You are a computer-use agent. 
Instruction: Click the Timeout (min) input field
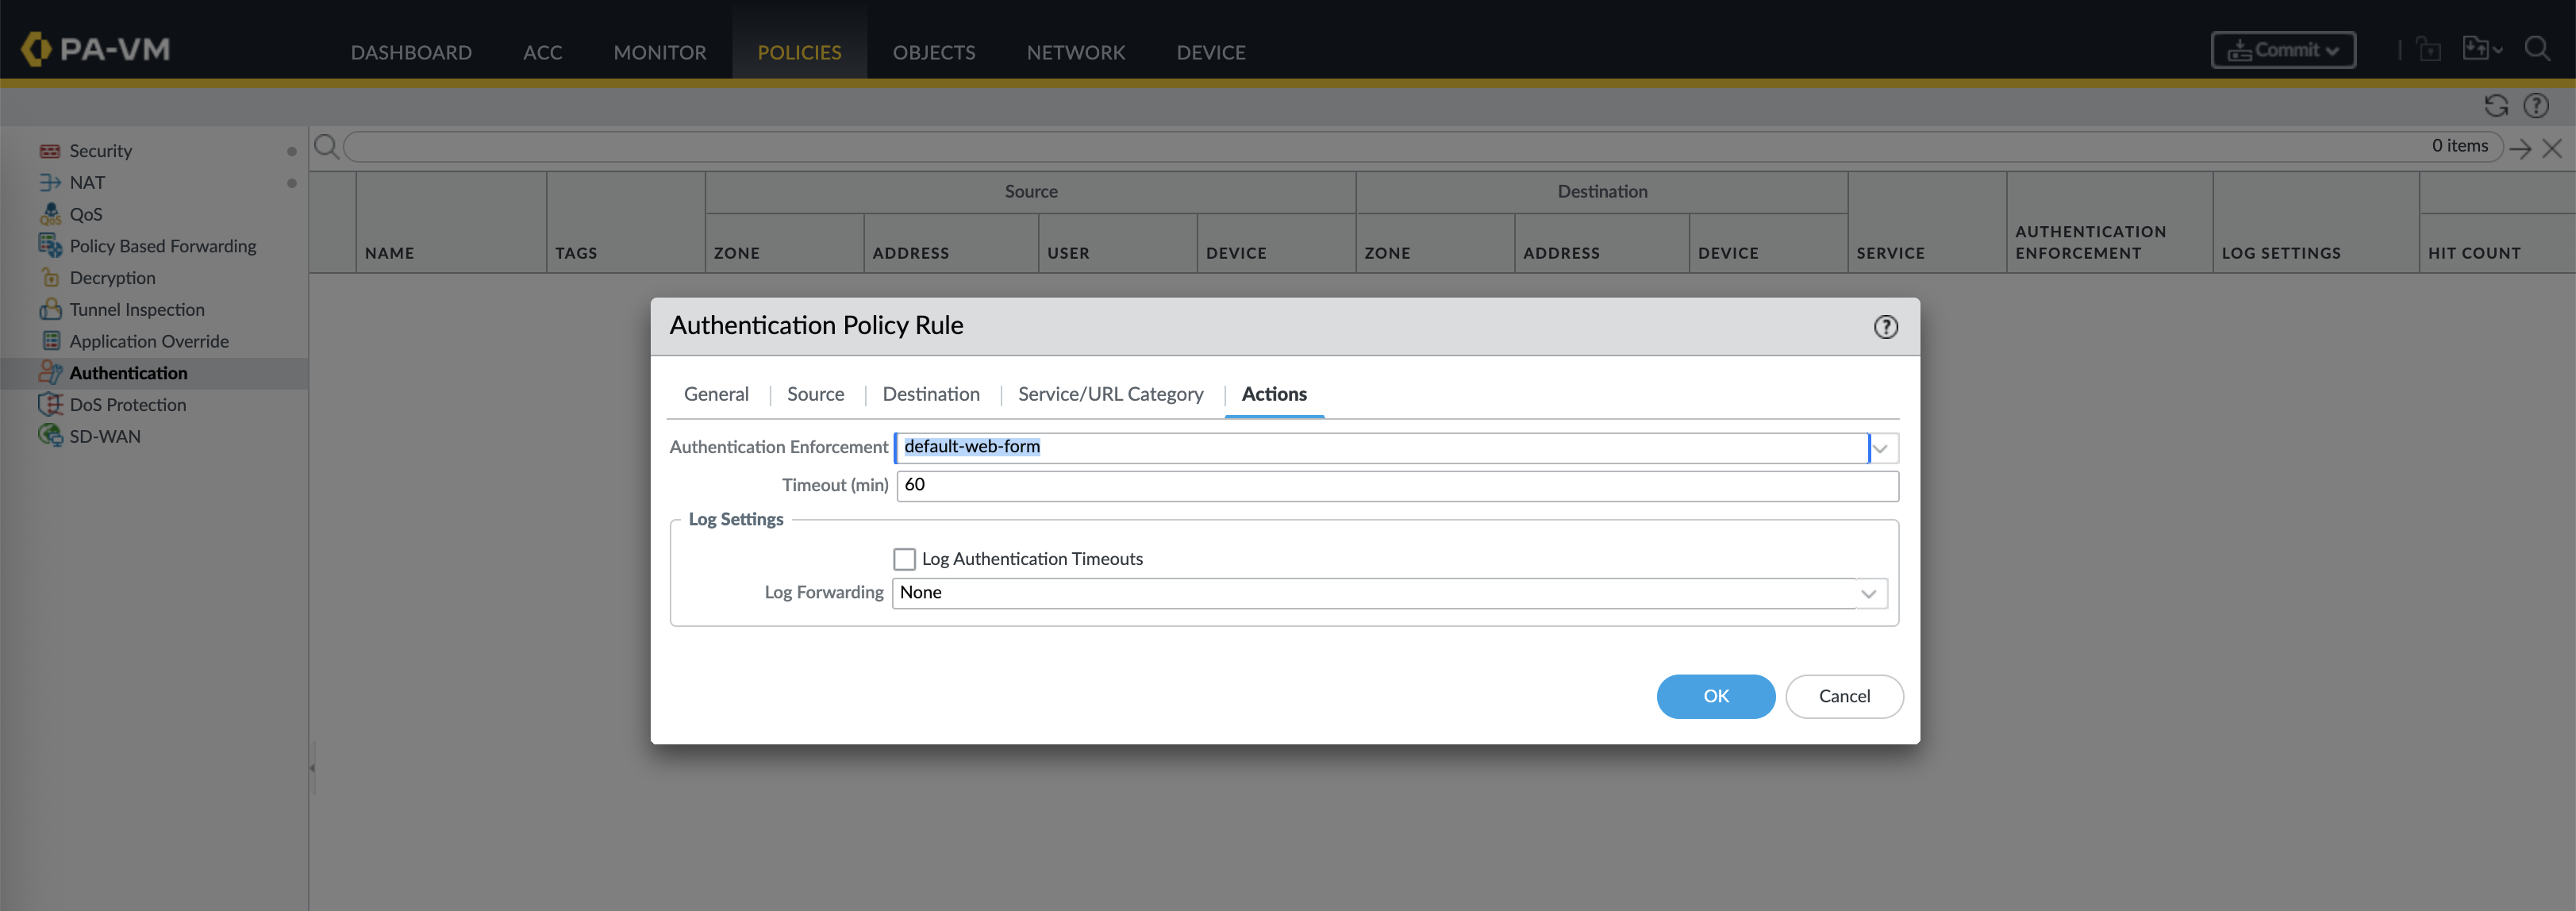click(1396, 486)
